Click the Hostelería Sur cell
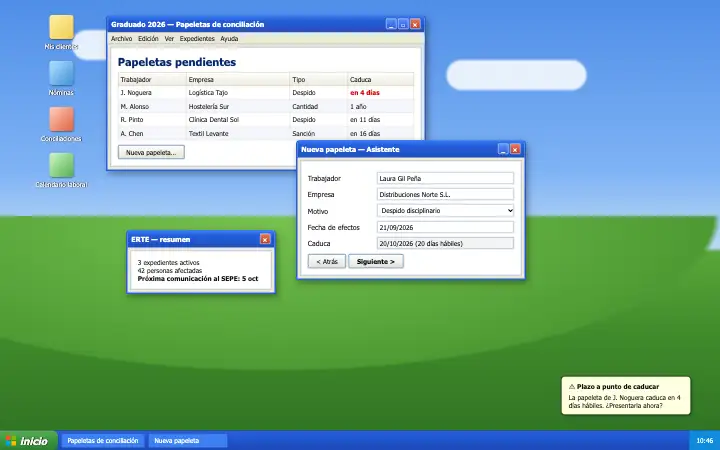Image resolution: width=720 pixels, height=450 pixels. [238, 107]
